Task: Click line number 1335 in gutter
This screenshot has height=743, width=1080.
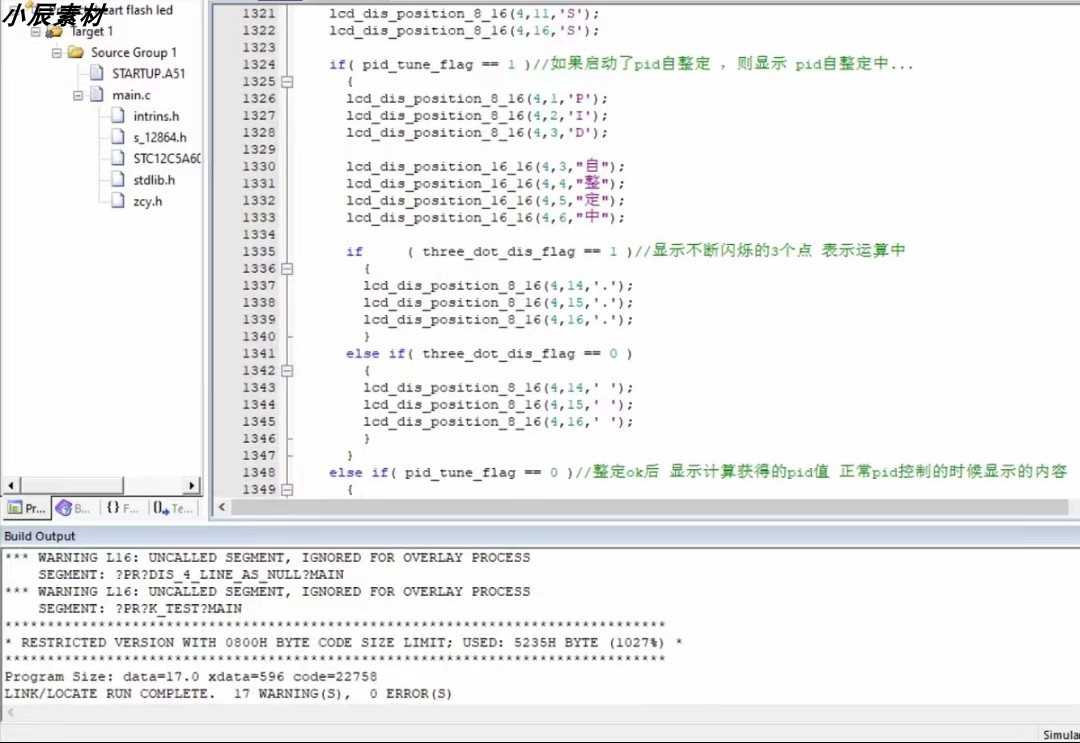Action: point(258,251)
